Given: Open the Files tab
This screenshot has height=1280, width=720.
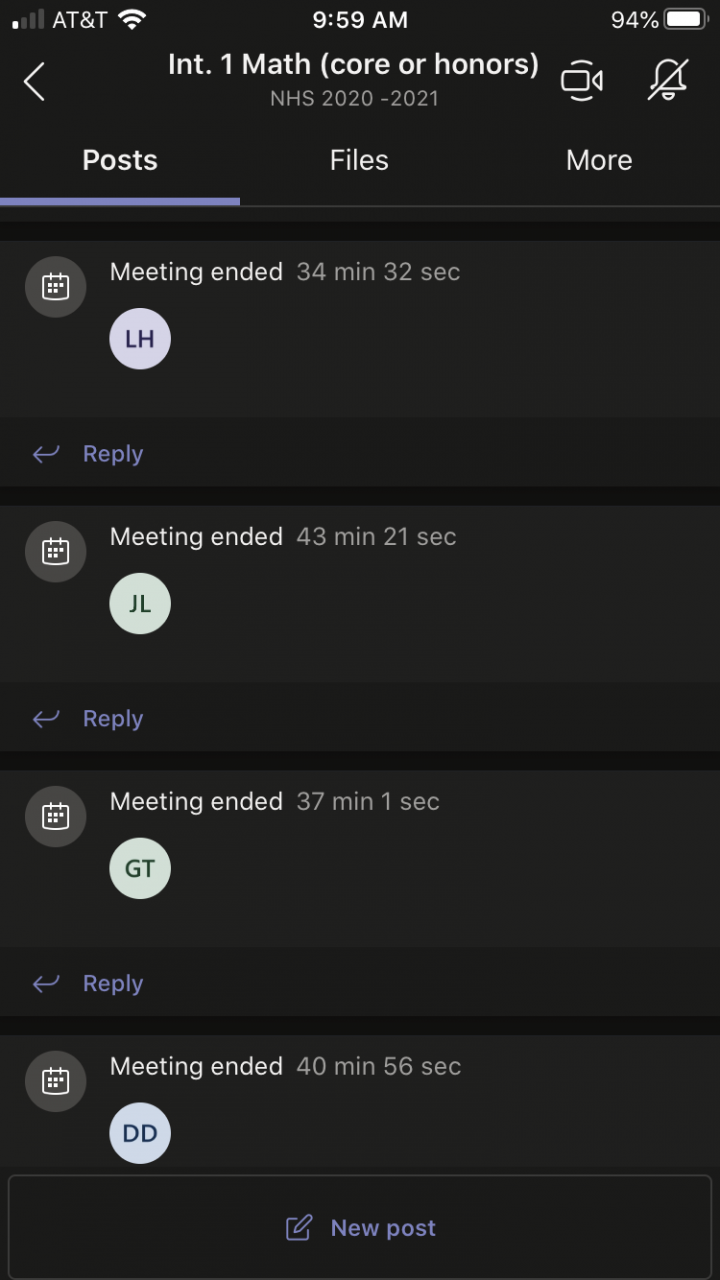Looking at the screenshot, I should [359, 161].
